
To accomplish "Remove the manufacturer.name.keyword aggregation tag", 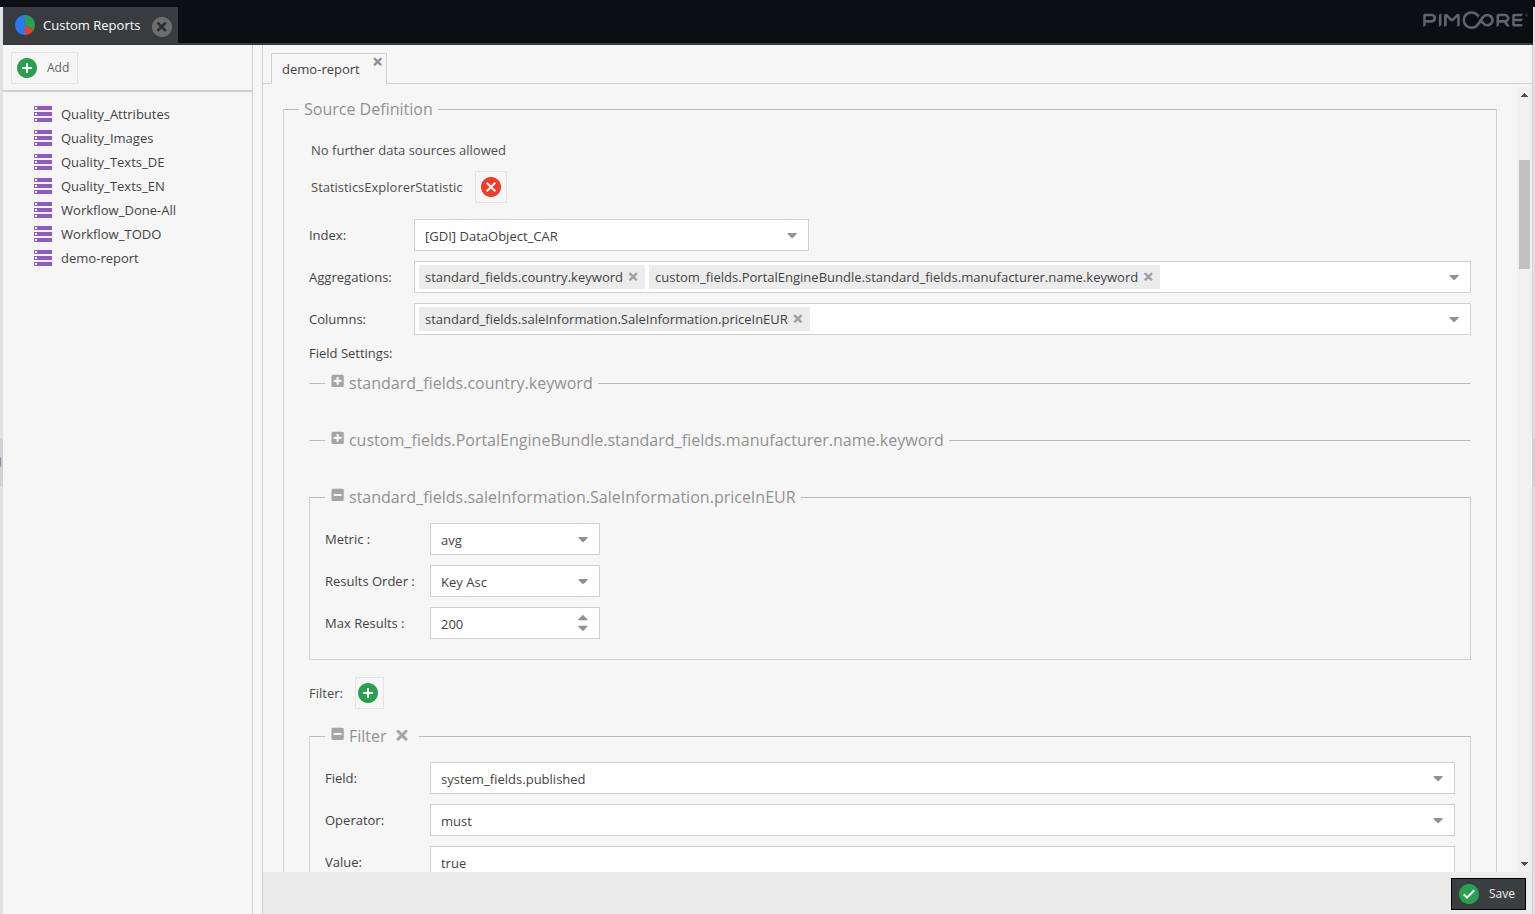I will coord(1147,276).
